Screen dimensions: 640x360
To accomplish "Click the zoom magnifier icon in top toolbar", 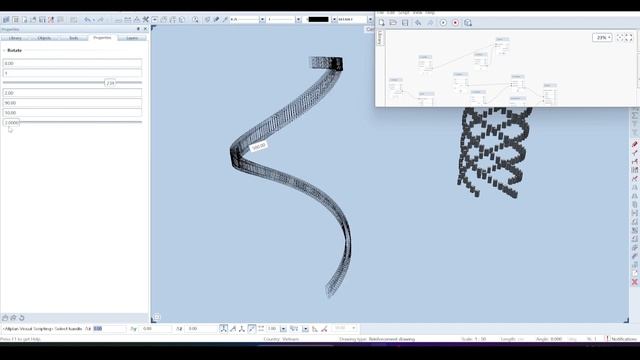I will coord(196,20).
